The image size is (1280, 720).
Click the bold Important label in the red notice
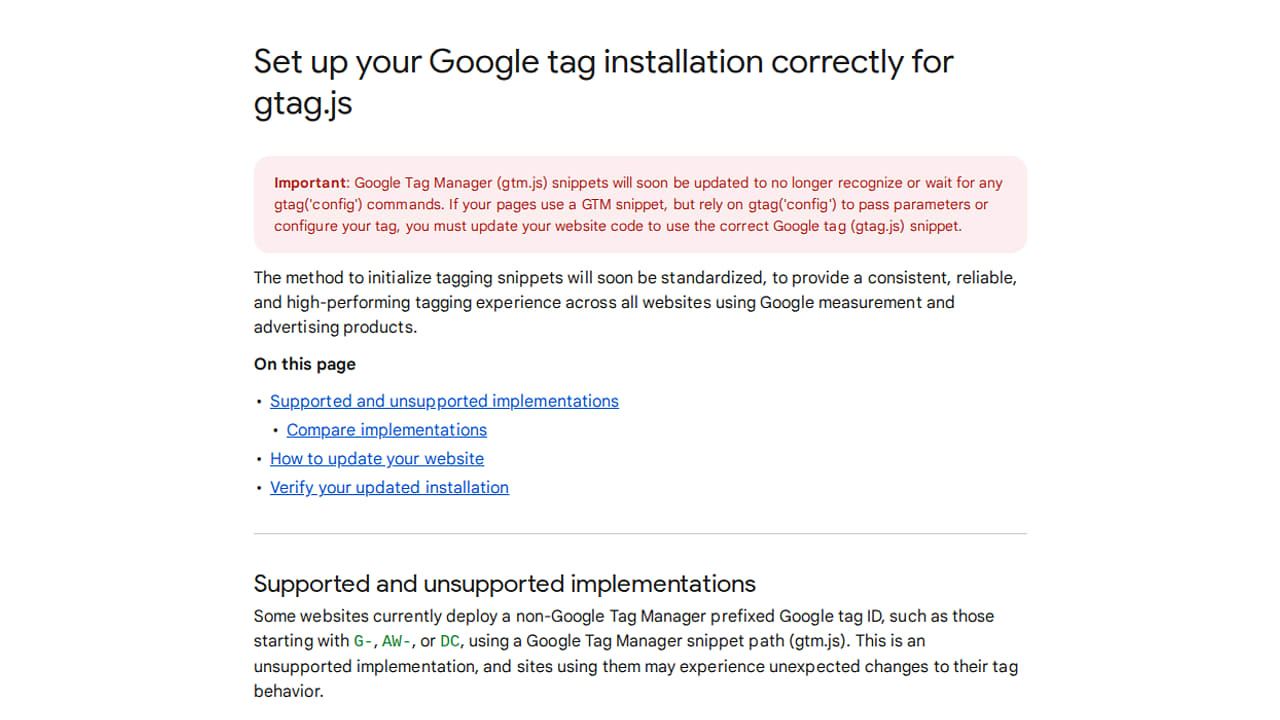click(310, 183)
